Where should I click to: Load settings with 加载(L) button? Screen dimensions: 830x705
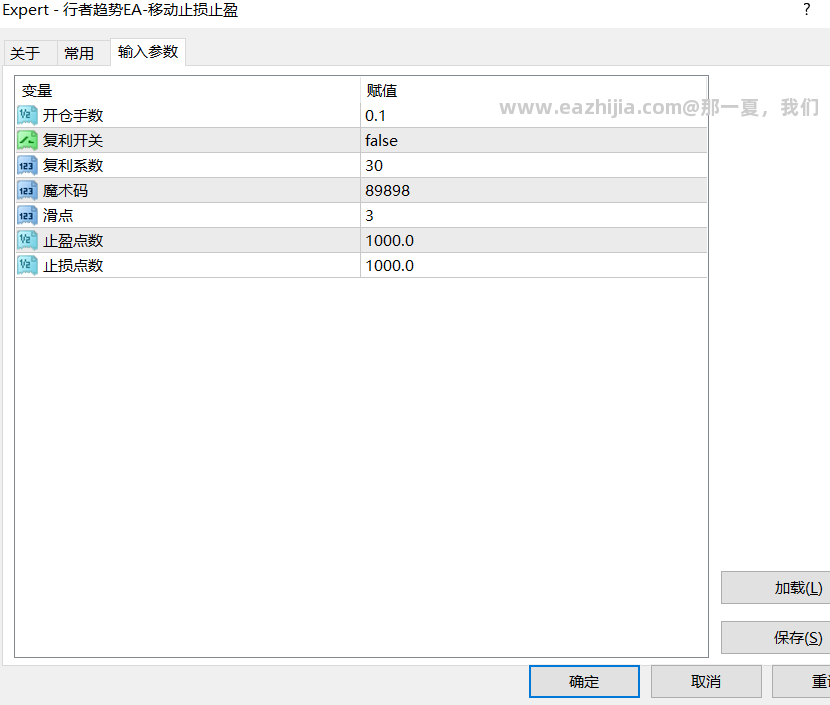776,588
